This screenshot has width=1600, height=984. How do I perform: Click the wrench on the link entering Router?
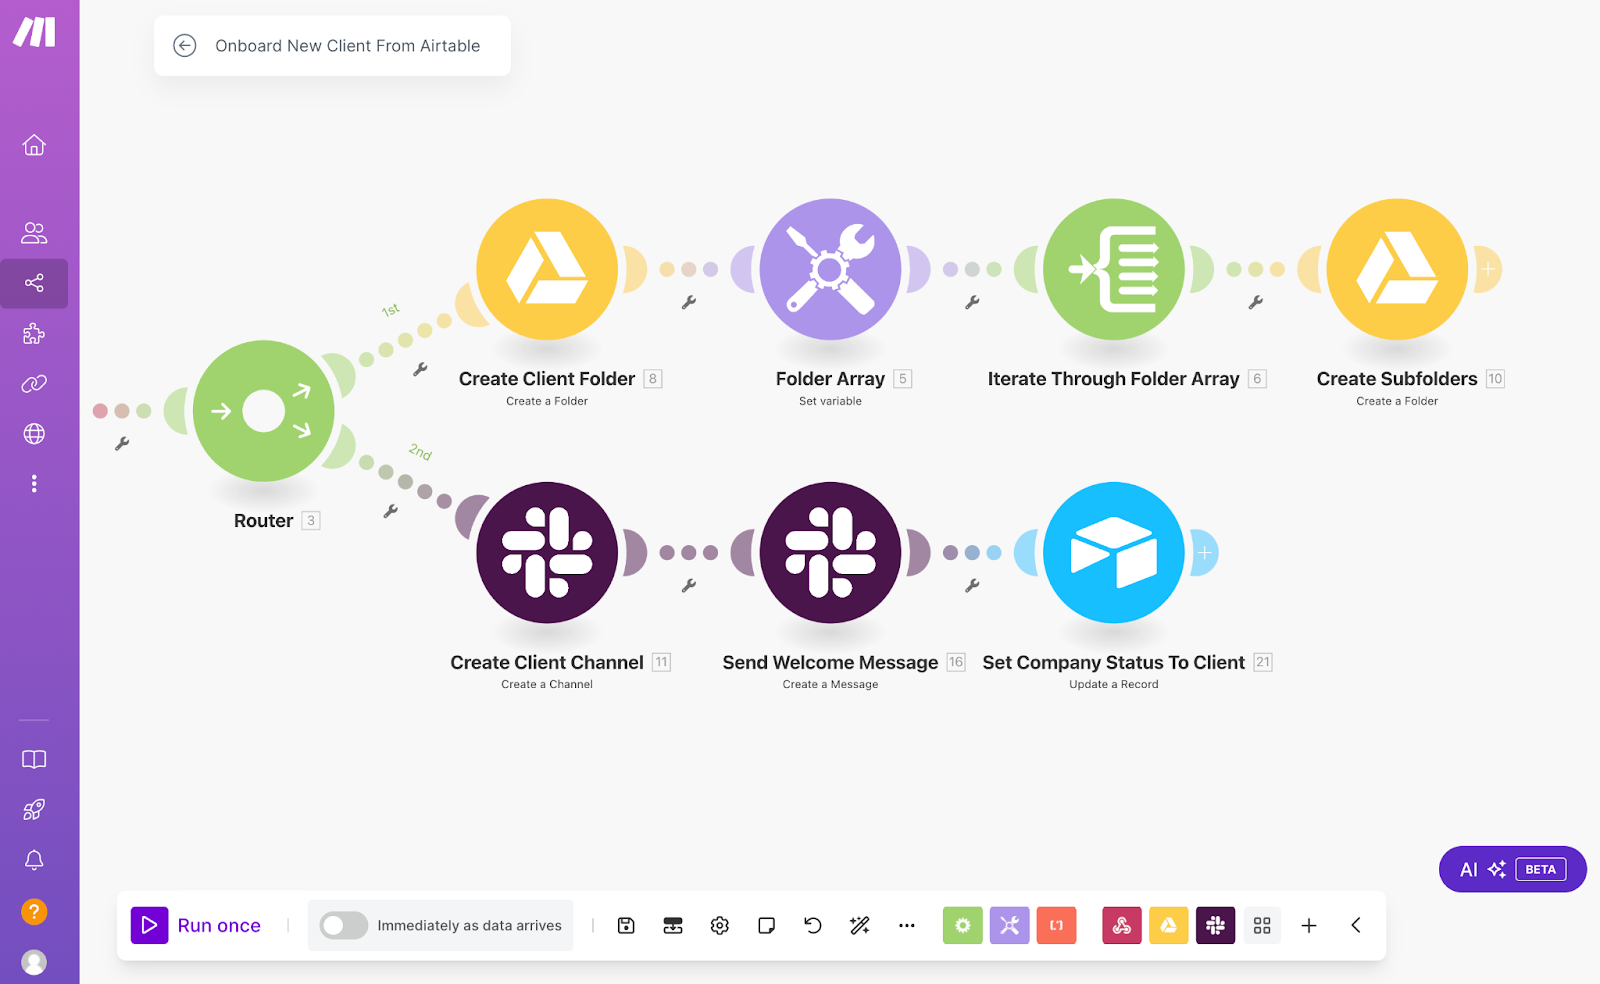tap(122, 443)
